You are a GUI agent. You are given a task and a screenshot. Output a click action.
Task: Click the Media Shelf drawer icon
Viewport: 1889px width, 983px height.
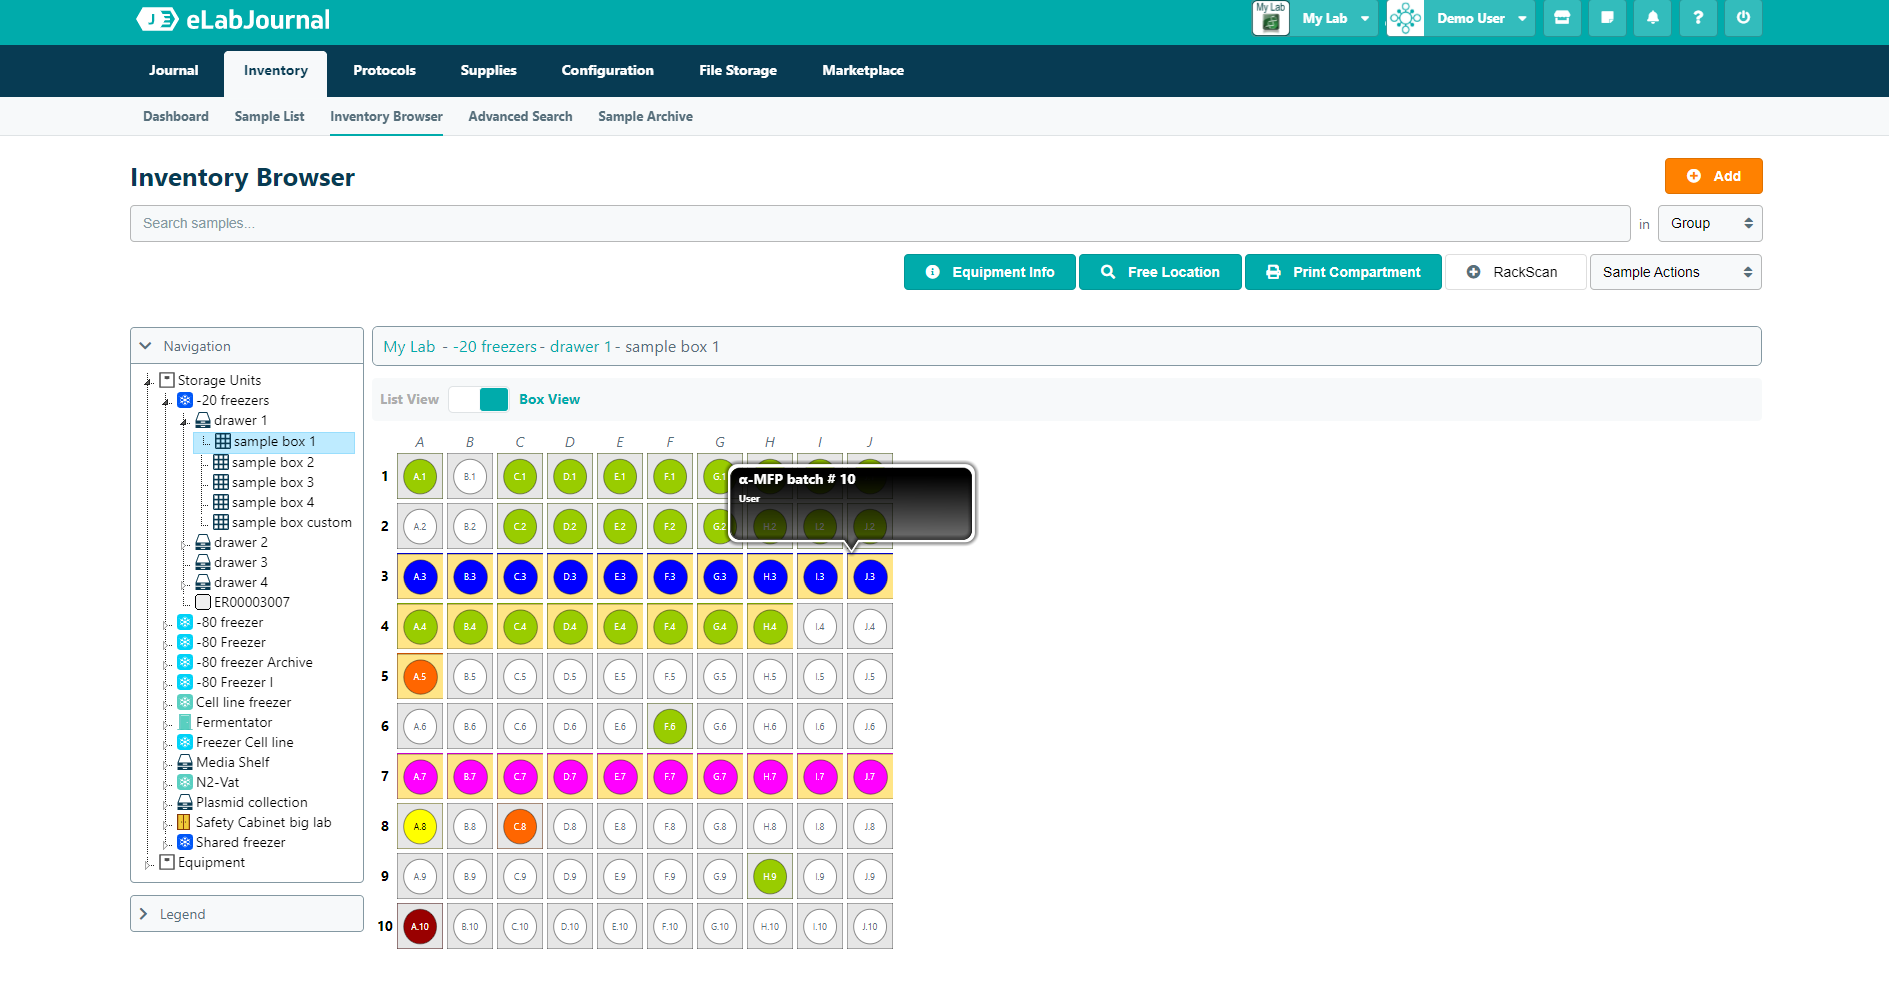185,762
